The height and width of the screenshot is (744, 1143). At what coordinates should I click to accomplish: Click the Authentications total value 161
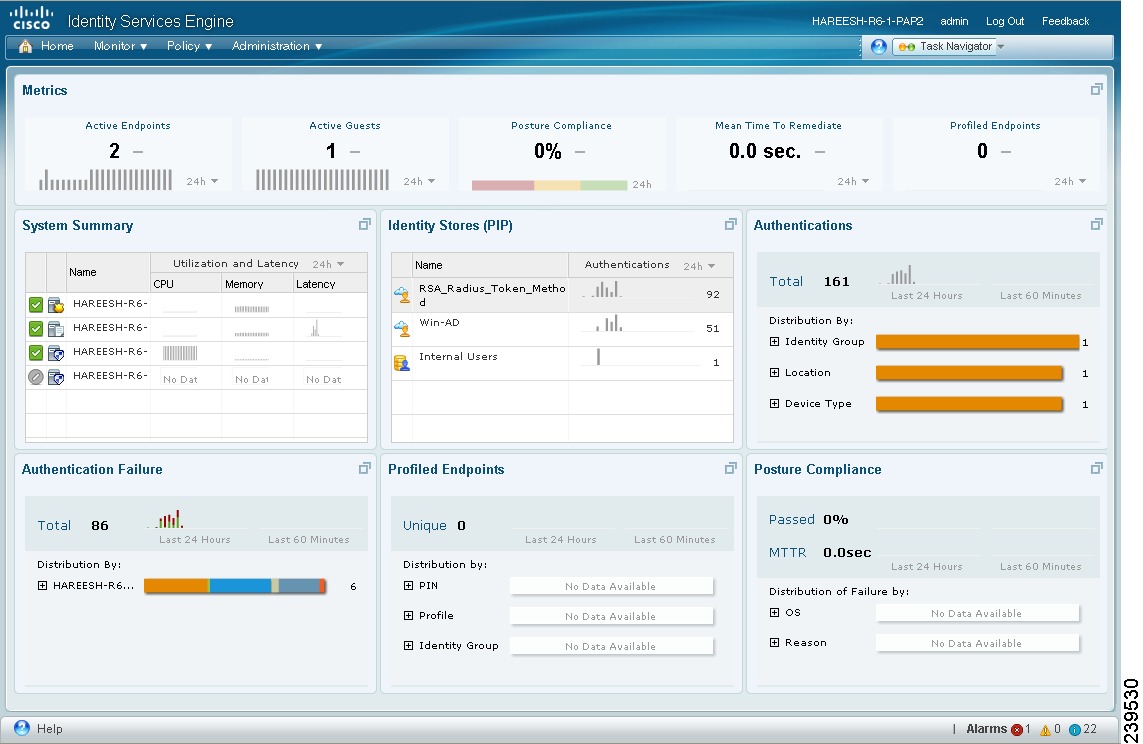click(x=836, y=281)
